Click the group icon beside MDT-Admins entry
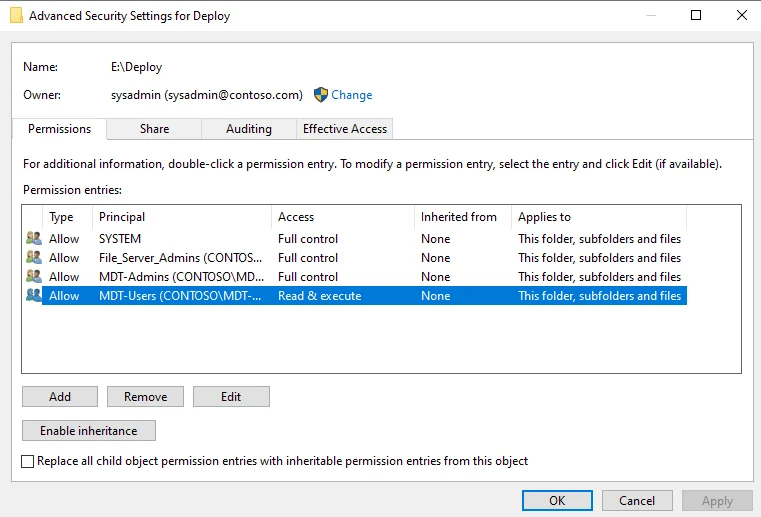Image resolution: width=761 pixels, height=517 pixels. click(x=34, y=277)
